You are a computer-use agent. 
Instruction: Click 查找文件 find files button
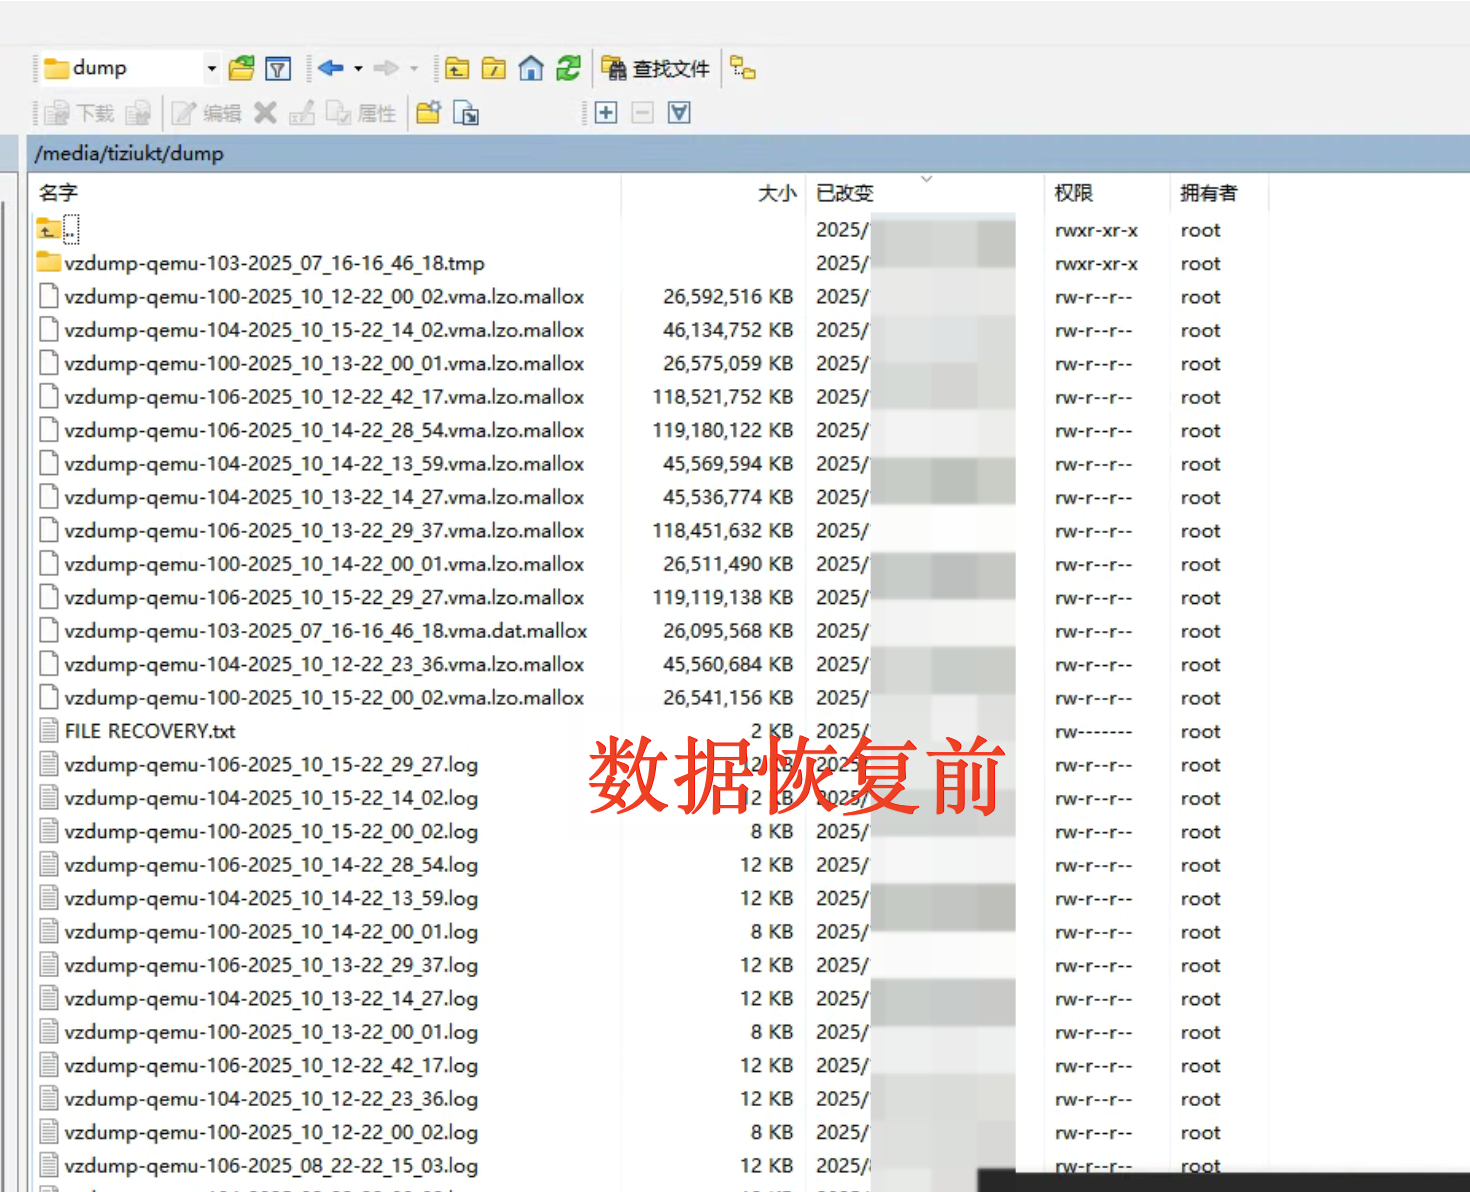[657, 68]
